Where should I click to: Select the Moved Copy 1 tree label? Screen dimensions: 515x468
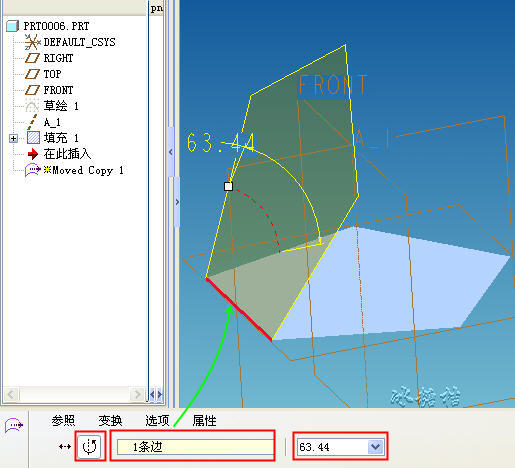[x=88, y=170]
